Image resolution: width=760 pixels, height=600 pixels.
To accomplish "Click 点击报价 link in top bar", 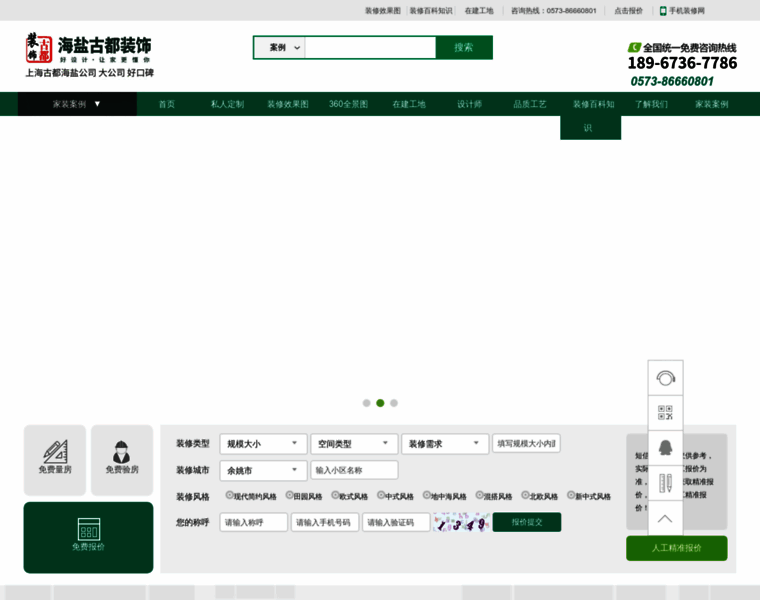I will 629,11.
